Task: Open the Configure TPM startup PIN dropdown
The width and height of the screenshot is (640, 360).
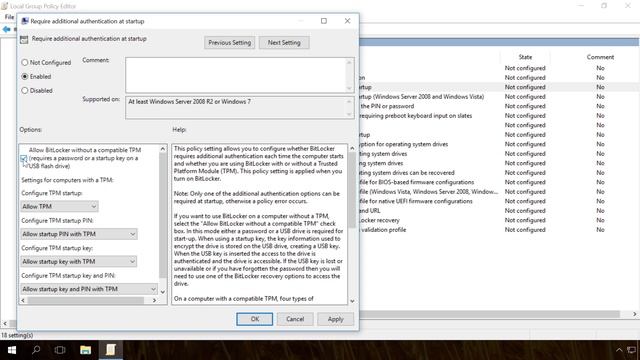Action: (x=79, y=234)
